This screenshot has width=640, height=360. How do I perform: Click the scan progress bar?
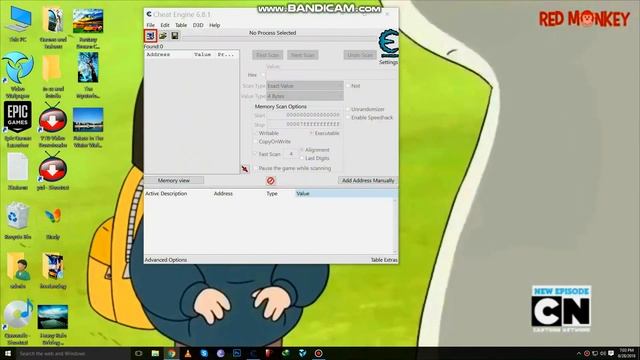pyautogui.click(x=280, y=38)
